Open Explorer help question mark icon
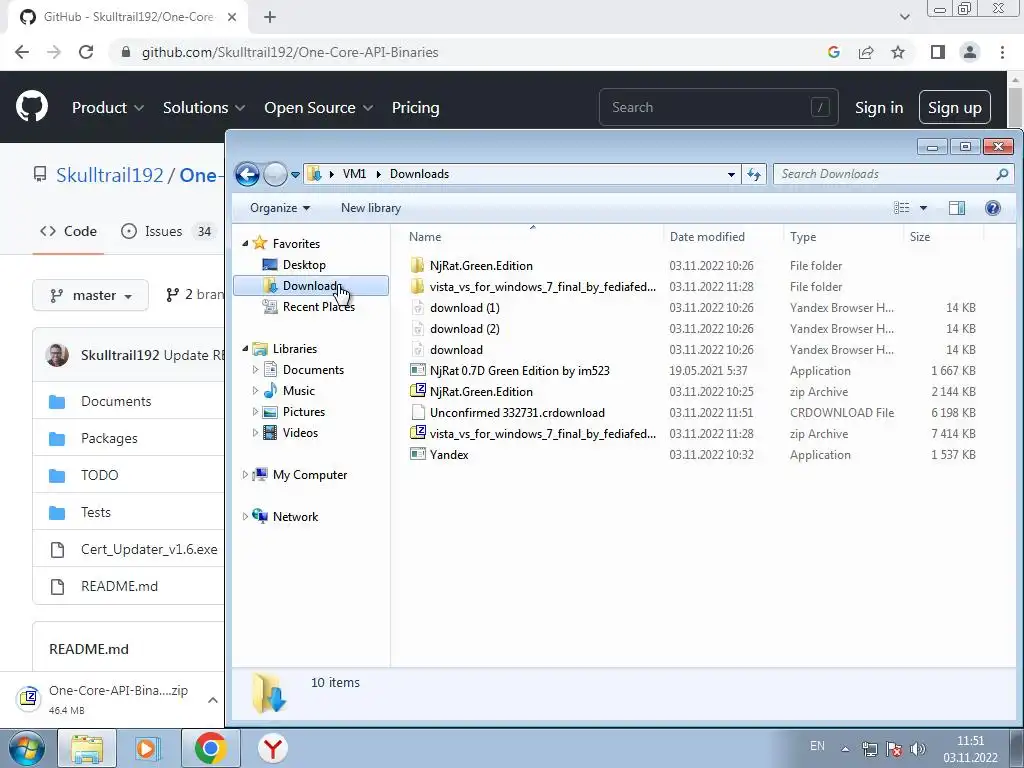Viewport: 1024px width, 768px height. tap(993, 208)
